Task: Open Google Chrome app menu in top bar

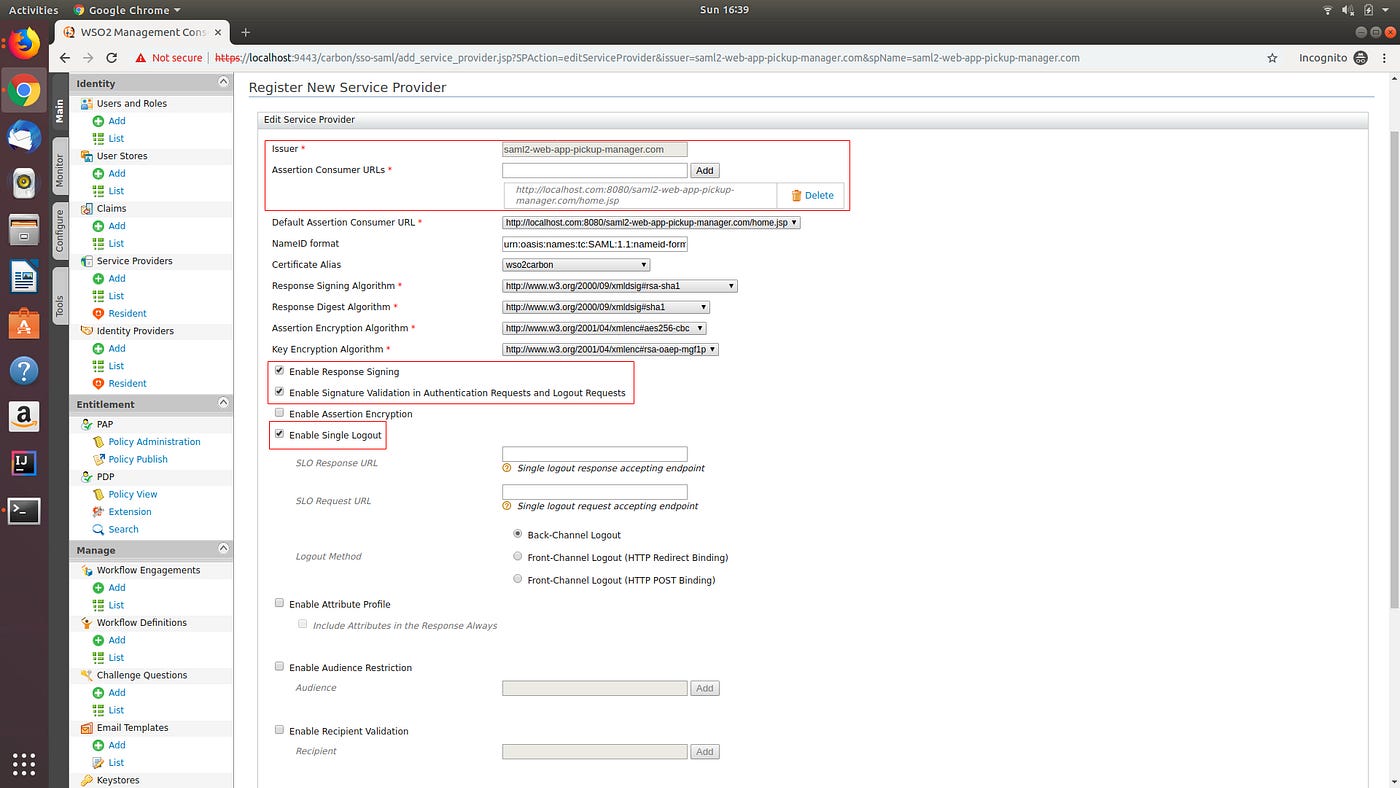Action: [127, 9]
